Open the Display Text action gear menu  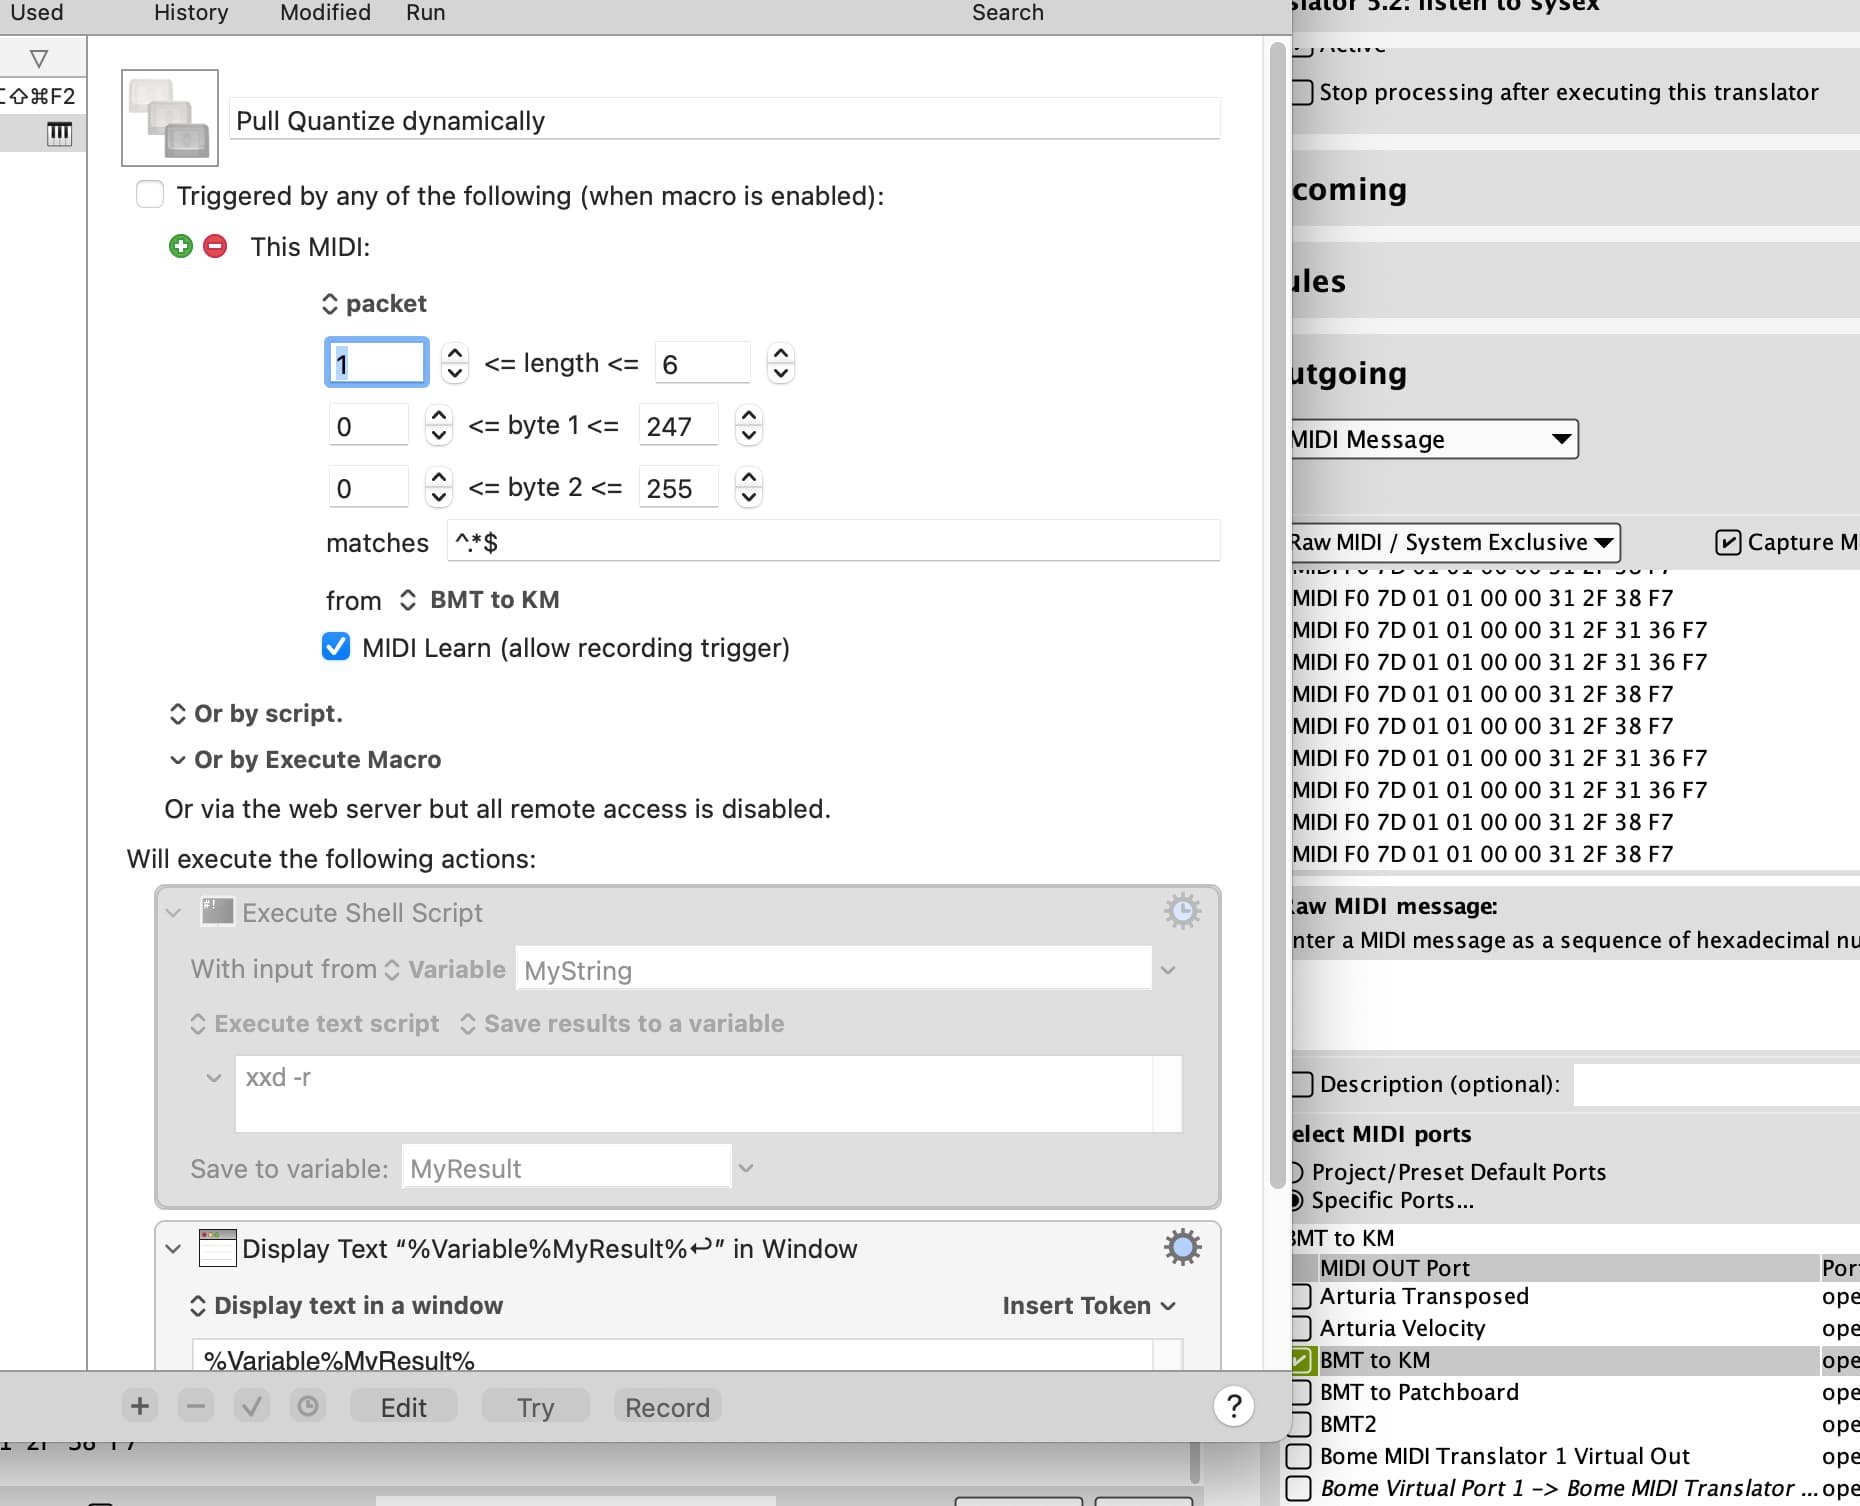click(x=1182, y=1248)
